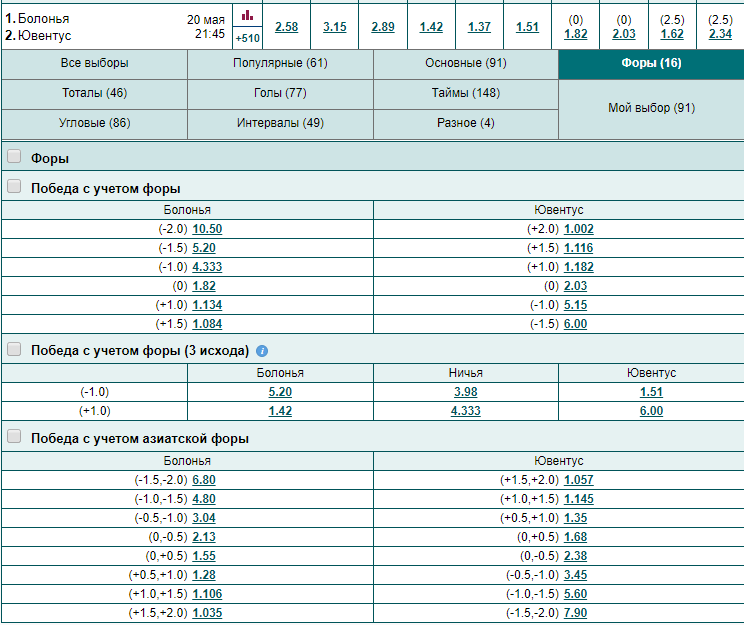Click team name Ювентус in match header
This screenshot has width=744, height=625.
tap(45, 36)
